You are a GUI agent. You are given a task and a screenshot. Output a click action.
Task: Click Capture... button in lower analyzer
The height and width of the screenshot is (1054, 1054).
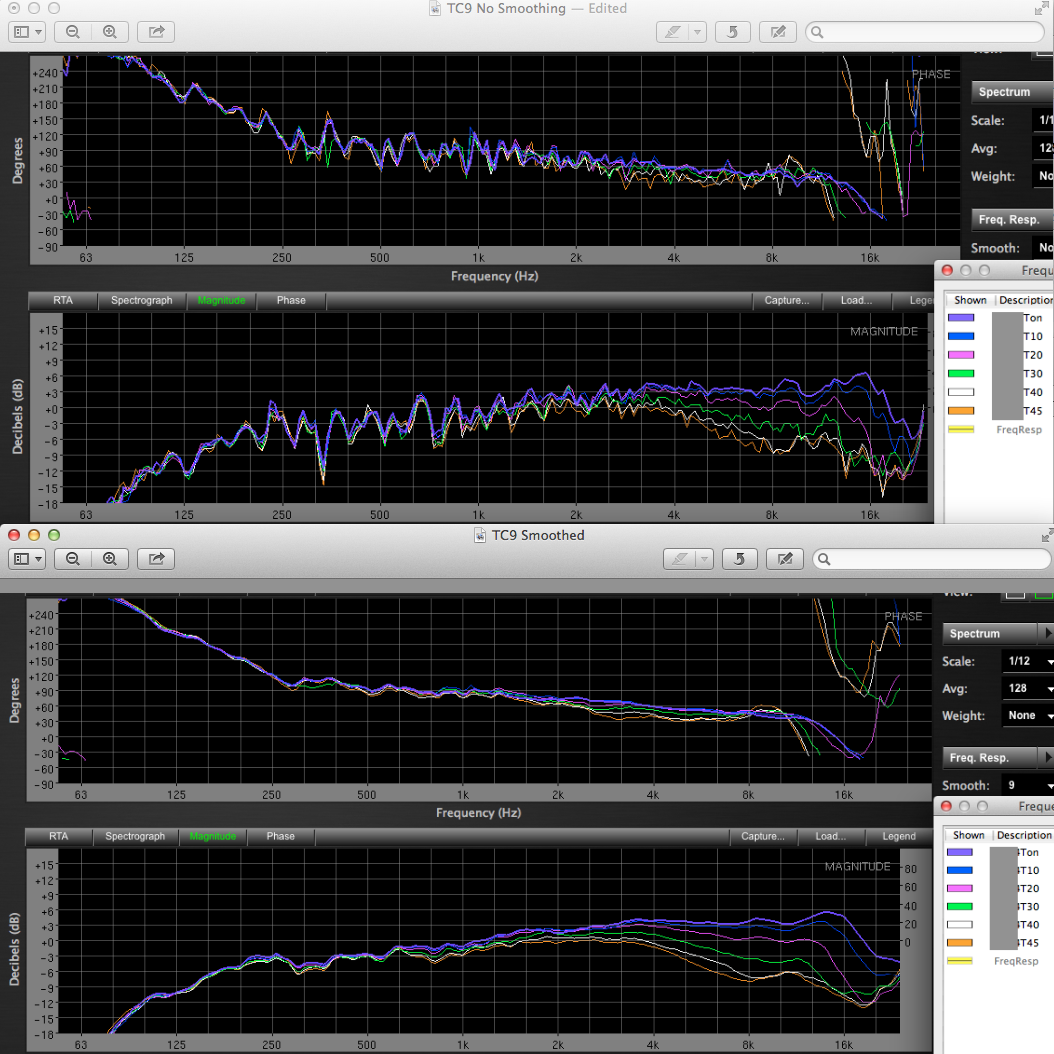[x=763, y=836]
